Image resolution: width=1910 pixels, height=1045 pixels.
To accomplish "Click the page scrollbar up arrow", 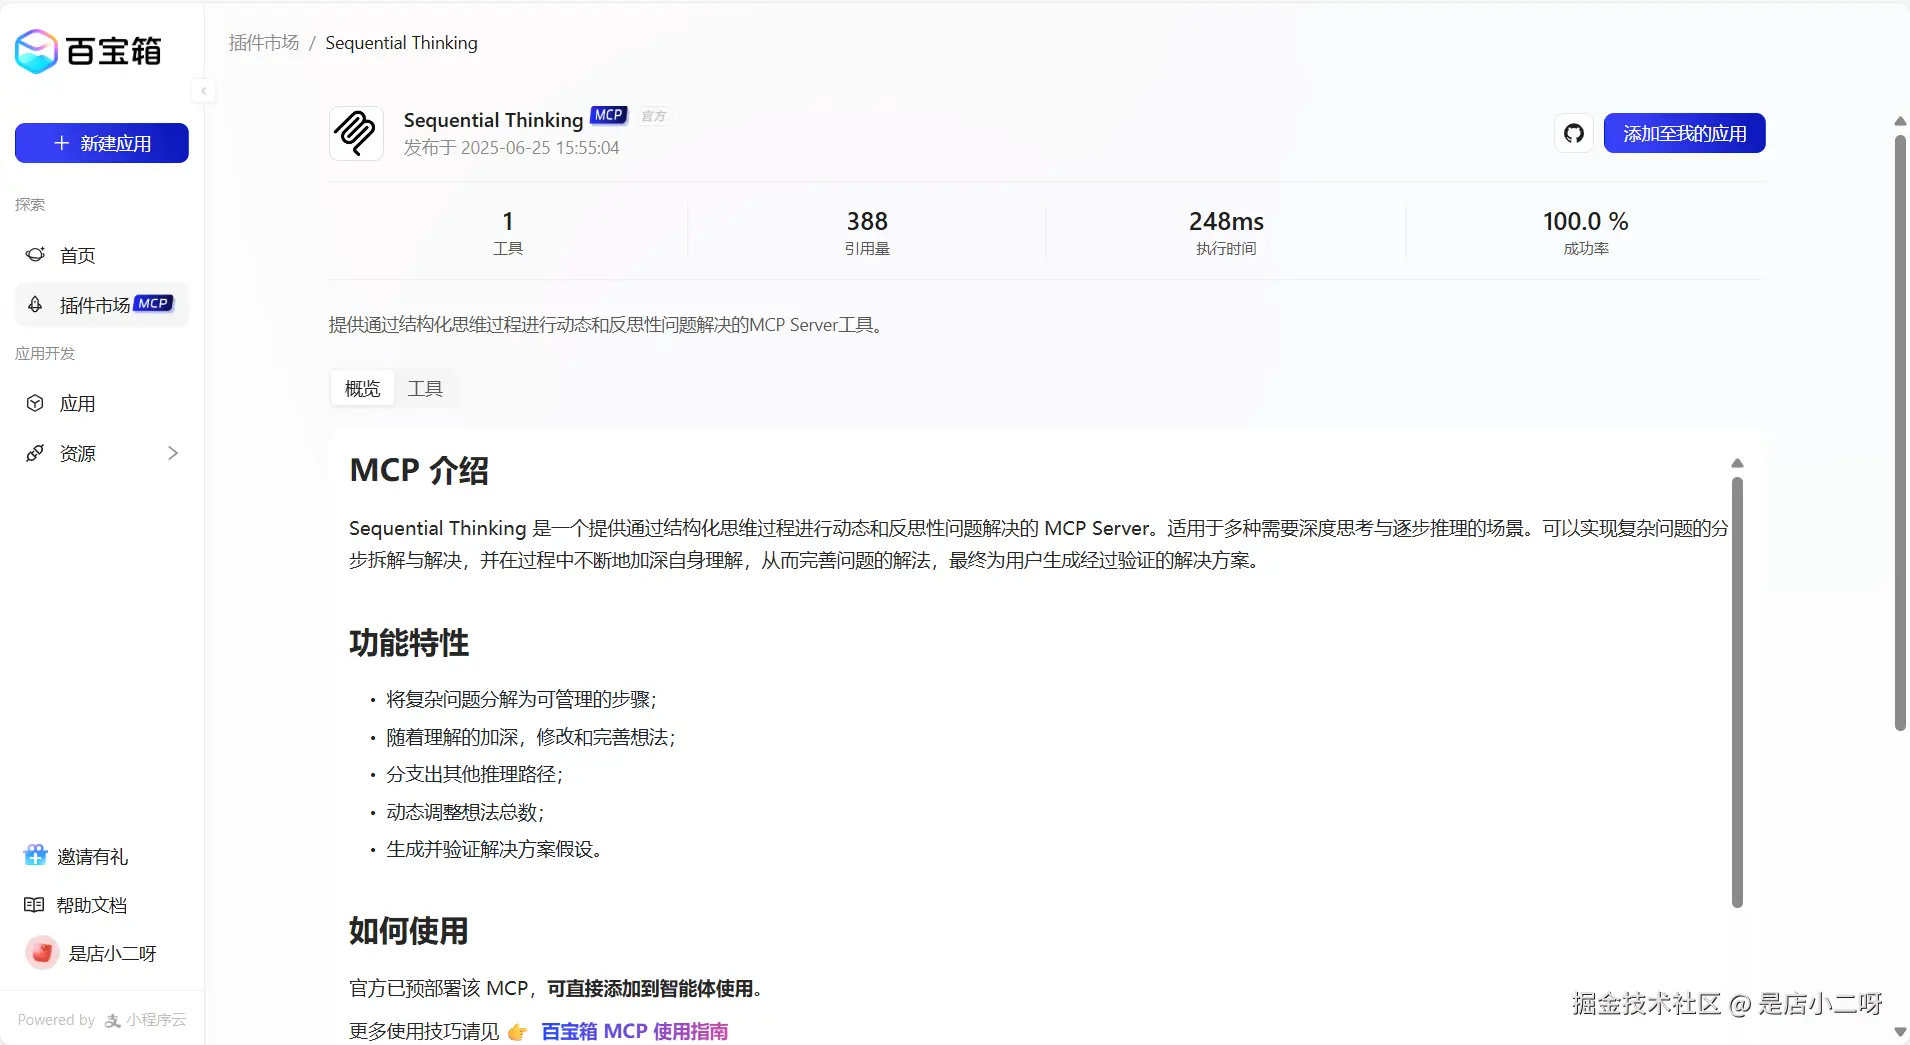I will [1899, 121].
